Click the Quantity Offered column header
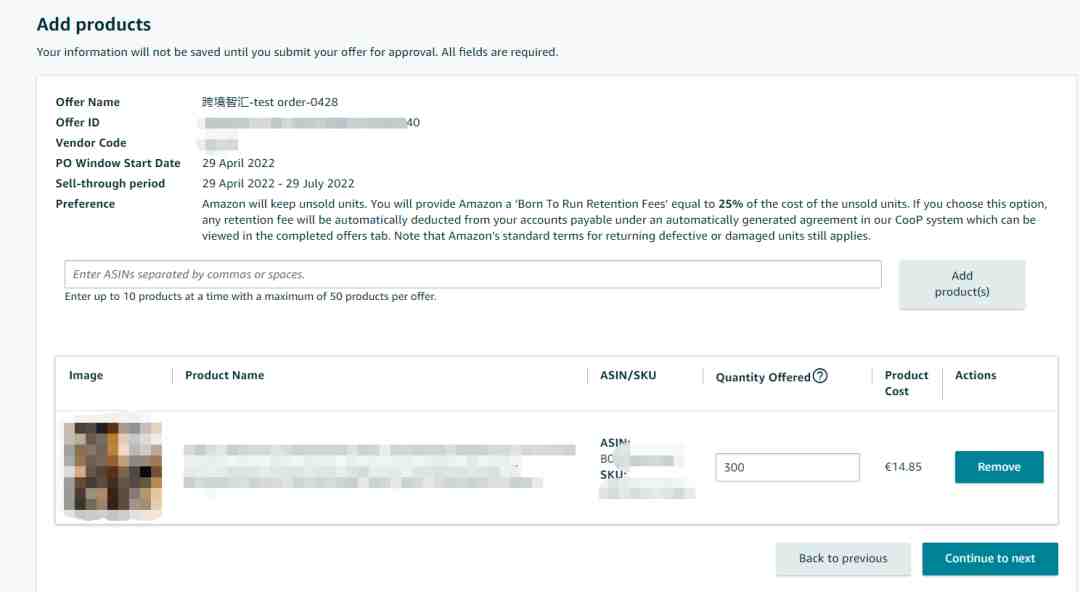The width and height of the screenshot is (1080, 592). point(762,378)
